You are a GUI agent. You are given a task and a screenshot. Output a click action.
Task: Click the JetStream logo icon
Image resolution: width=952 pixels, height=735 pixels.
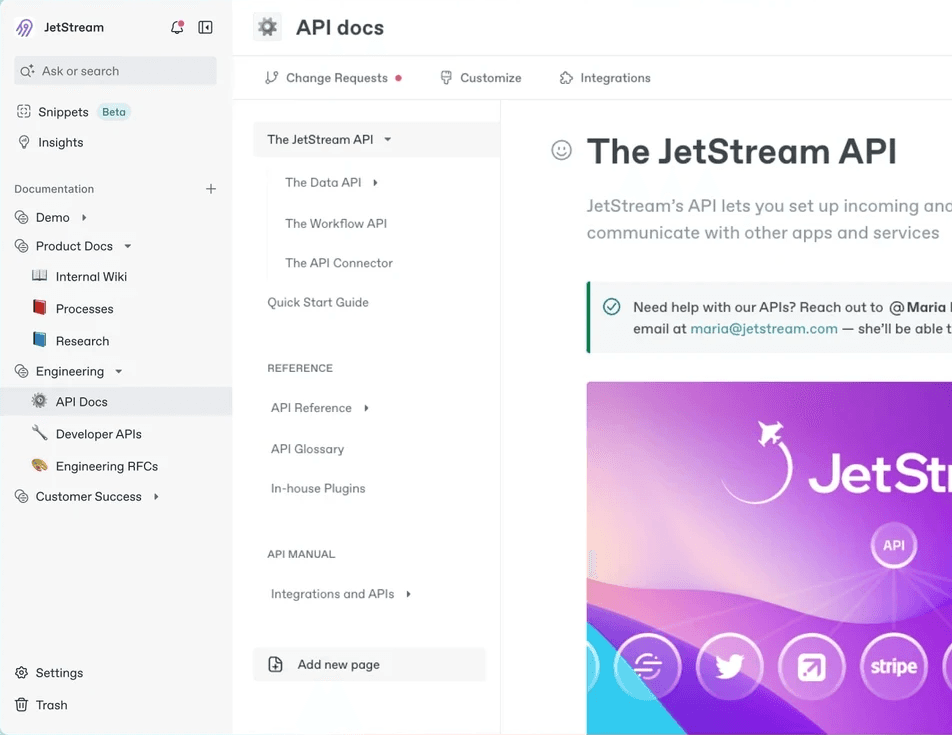click(24, 27)
